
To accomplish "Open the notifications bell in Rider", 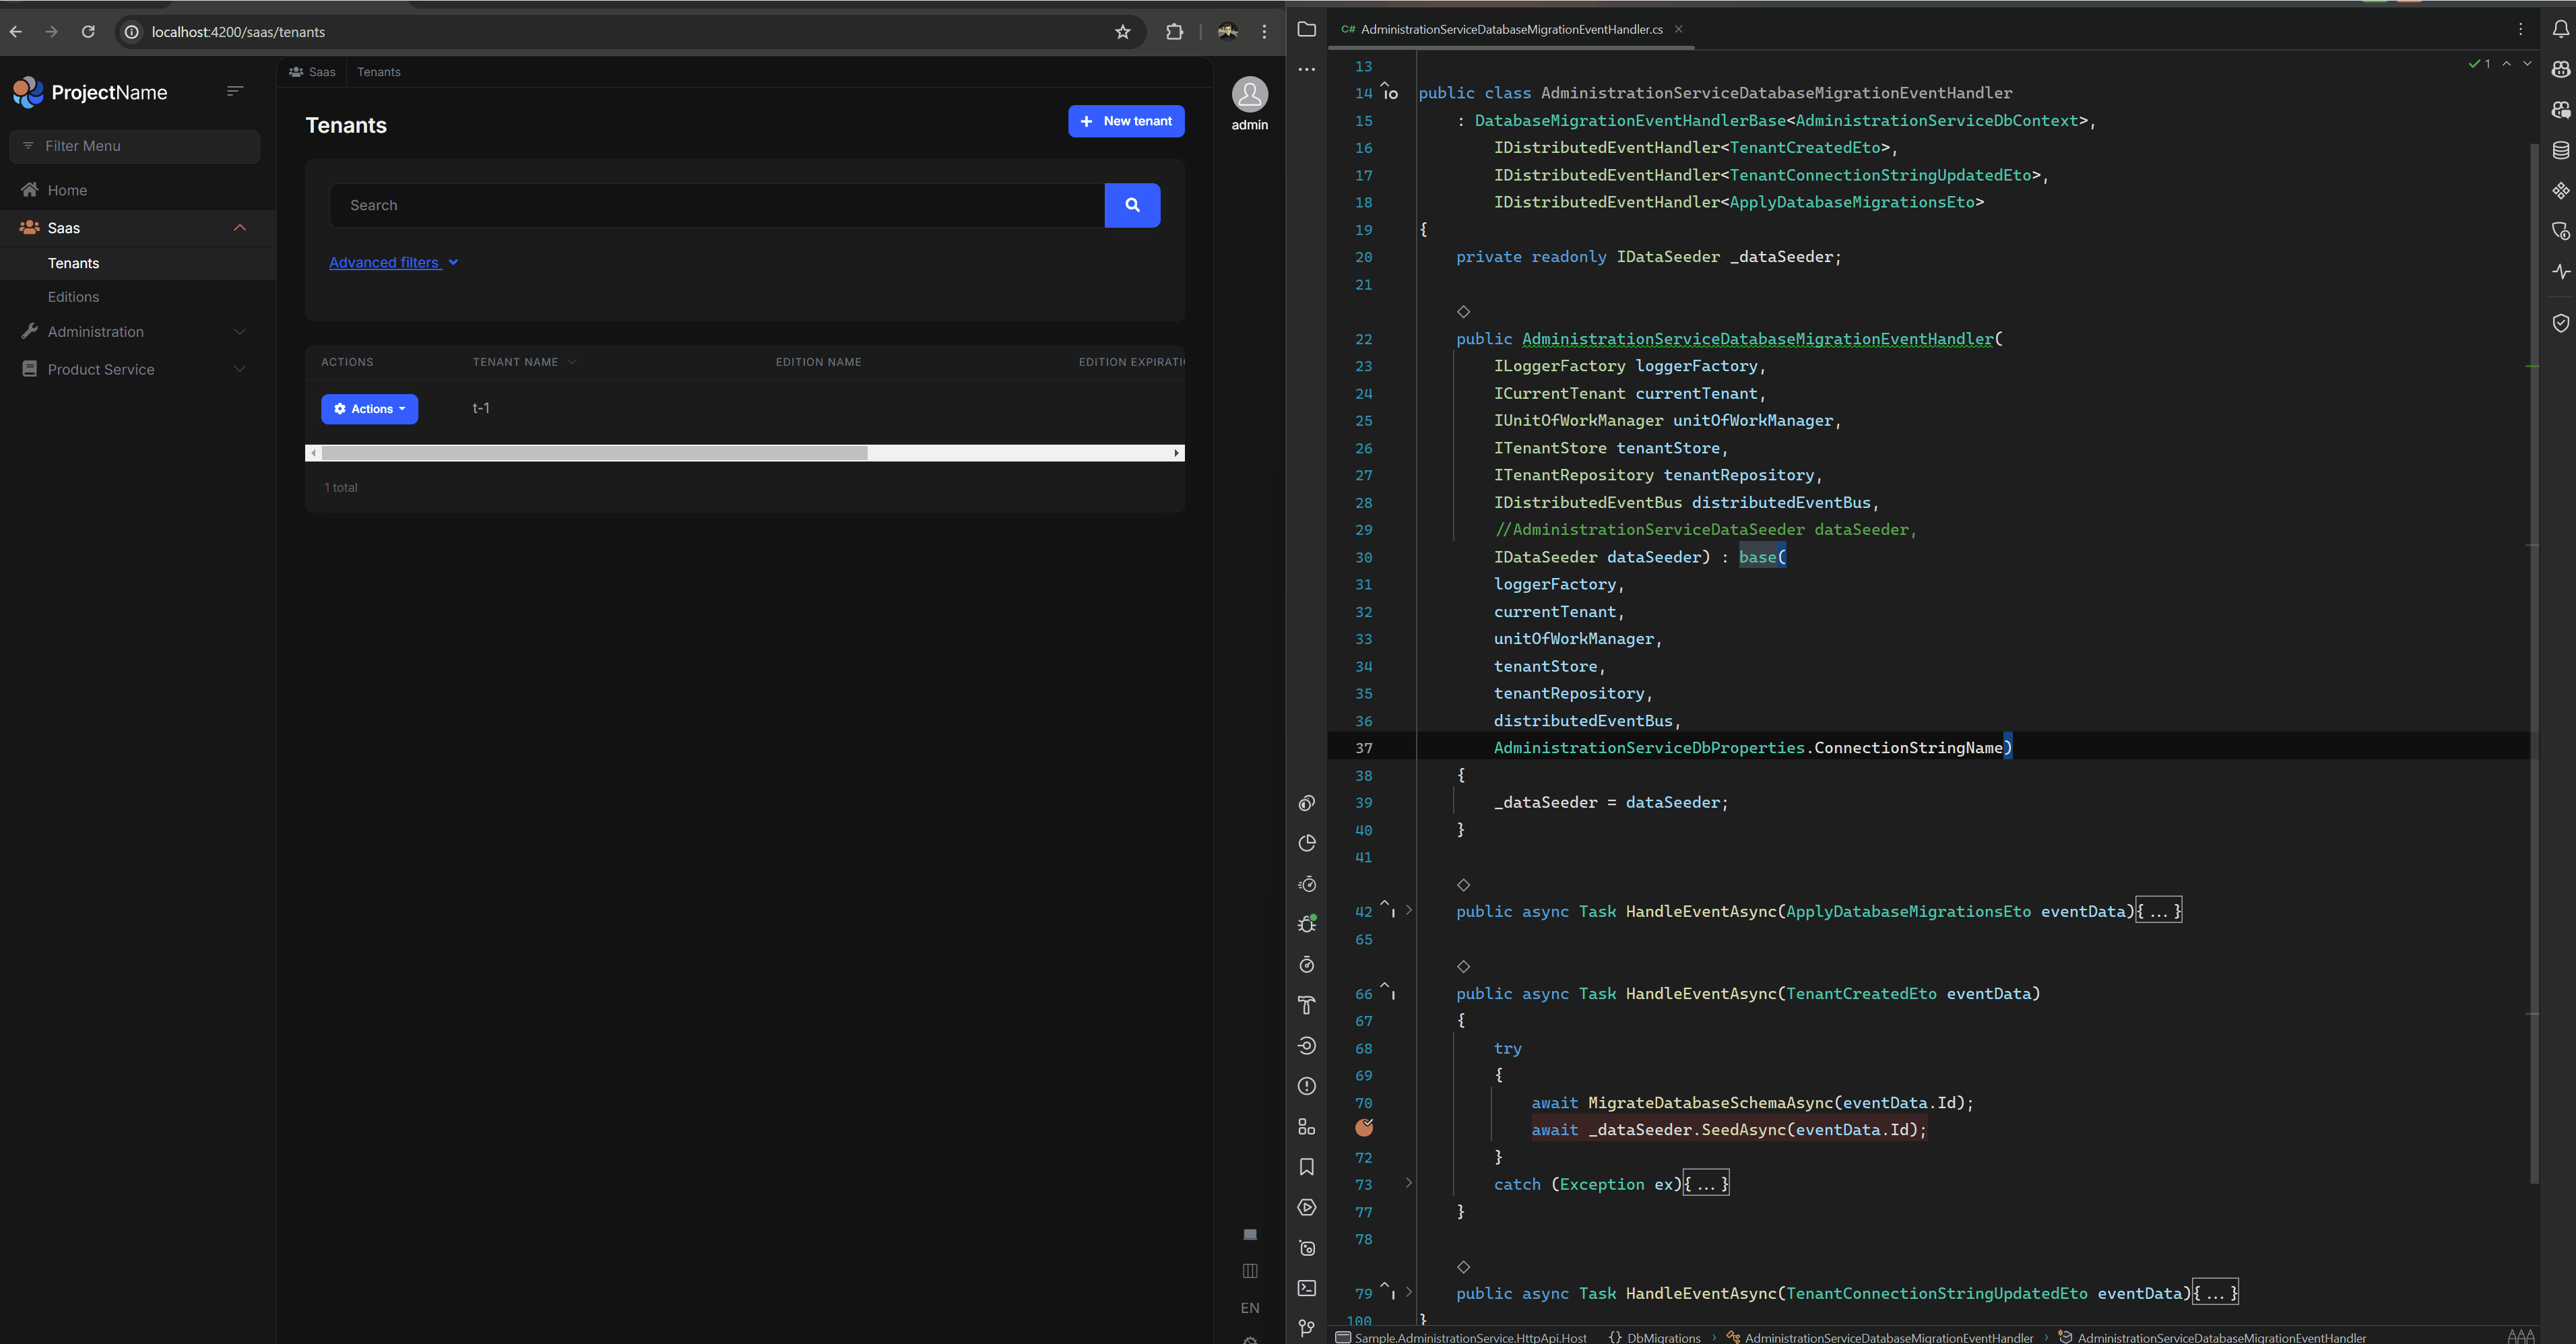I will click(2560, 29).
